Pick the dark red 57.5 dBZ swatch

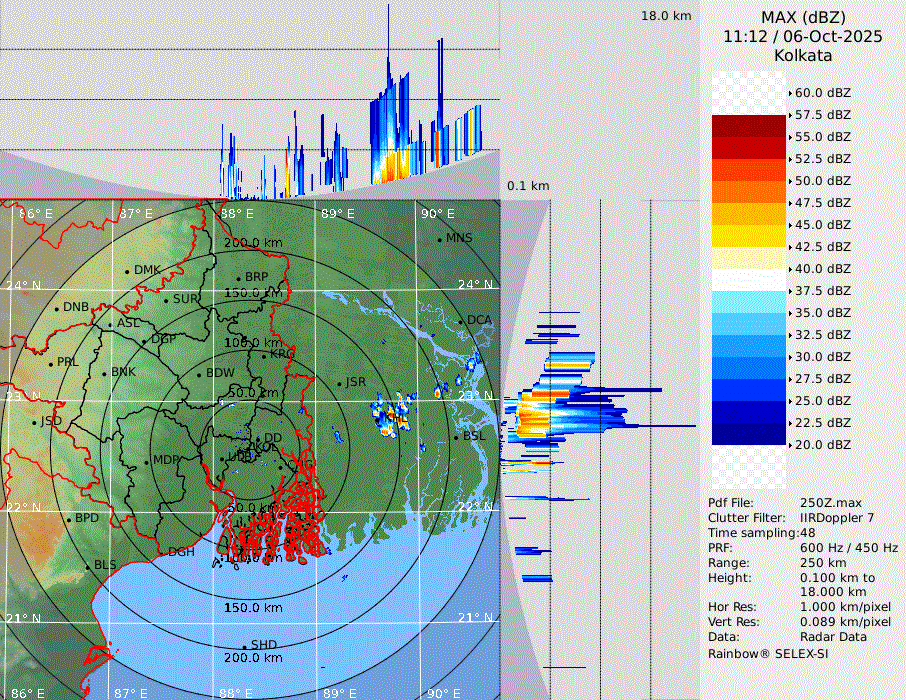(749, 126)
